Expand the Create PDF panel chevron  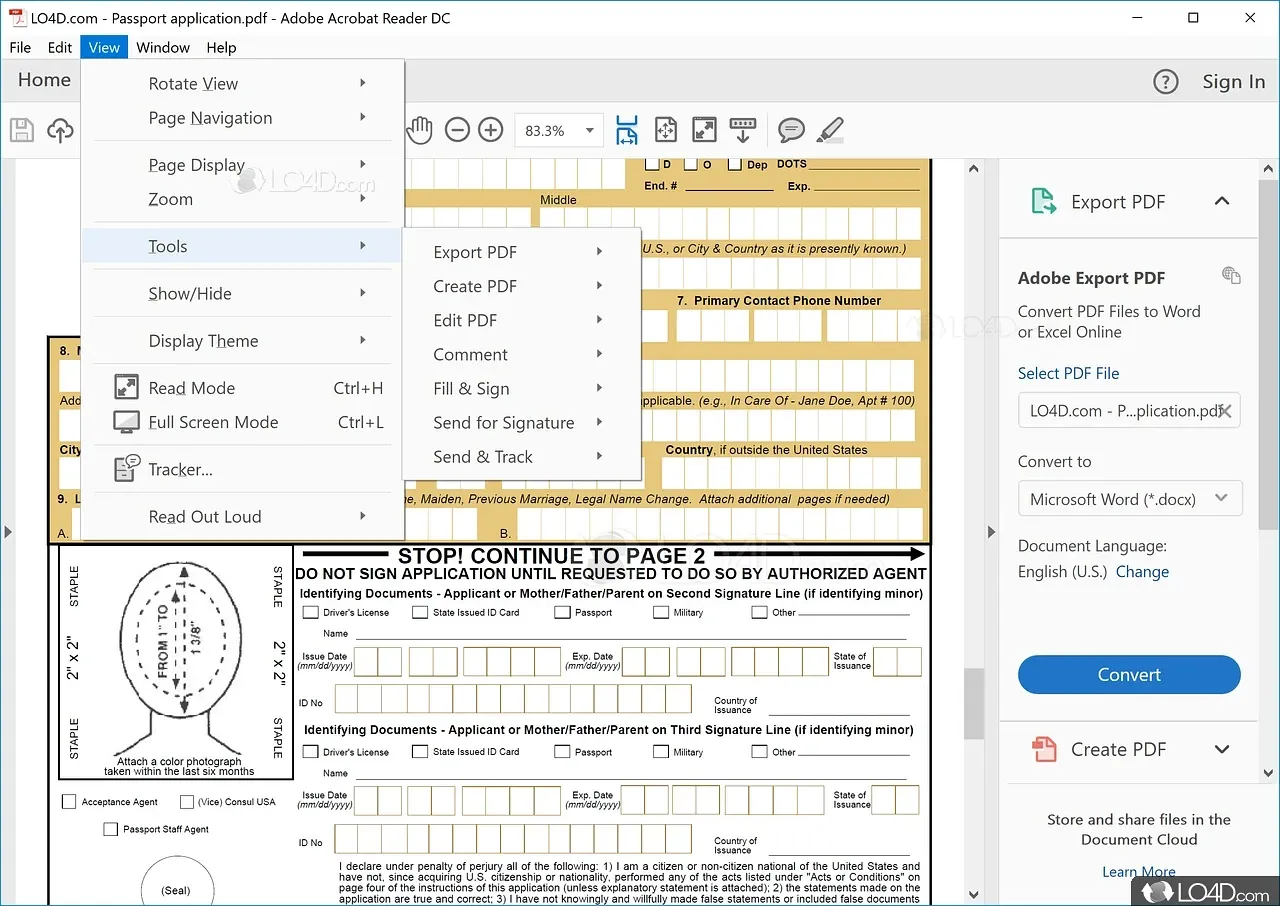coord(1221,749)
